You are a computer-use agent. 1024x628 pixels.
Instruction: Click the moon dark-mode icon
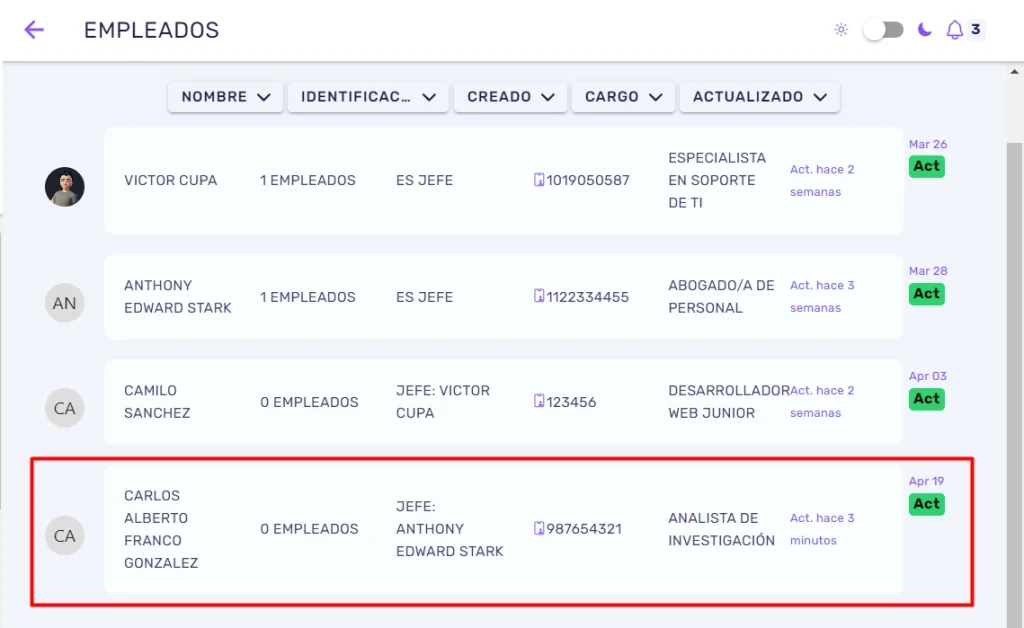pyautogui.click(x=924, y=29)
